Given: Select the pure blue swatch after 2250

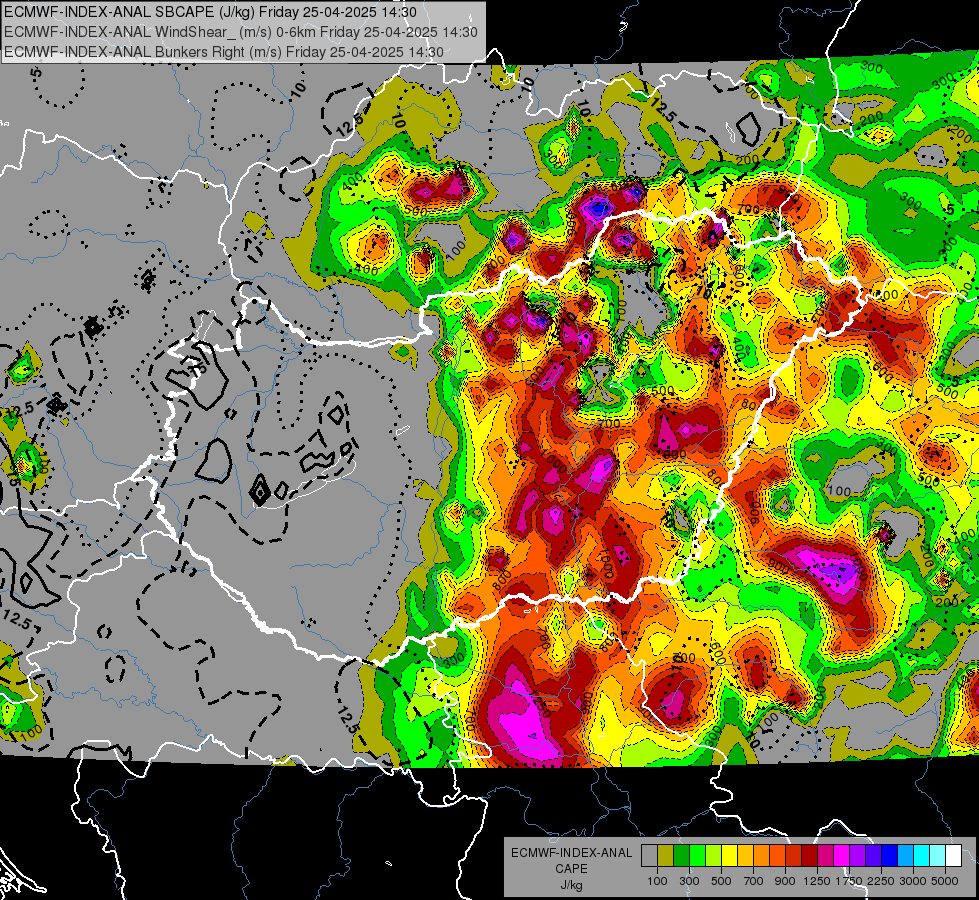Looking at the screenshot, I should coord(890,856).
